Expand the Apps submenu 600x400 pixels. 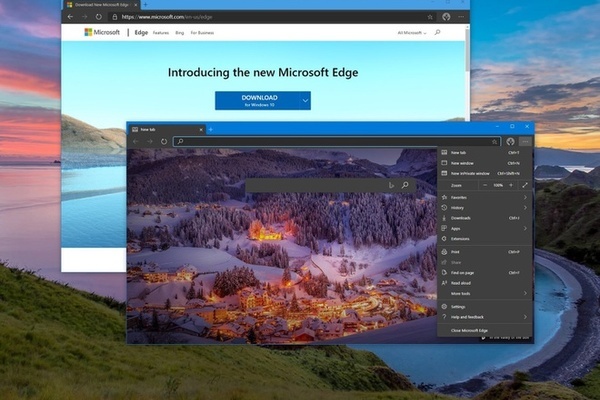[485, 229]
